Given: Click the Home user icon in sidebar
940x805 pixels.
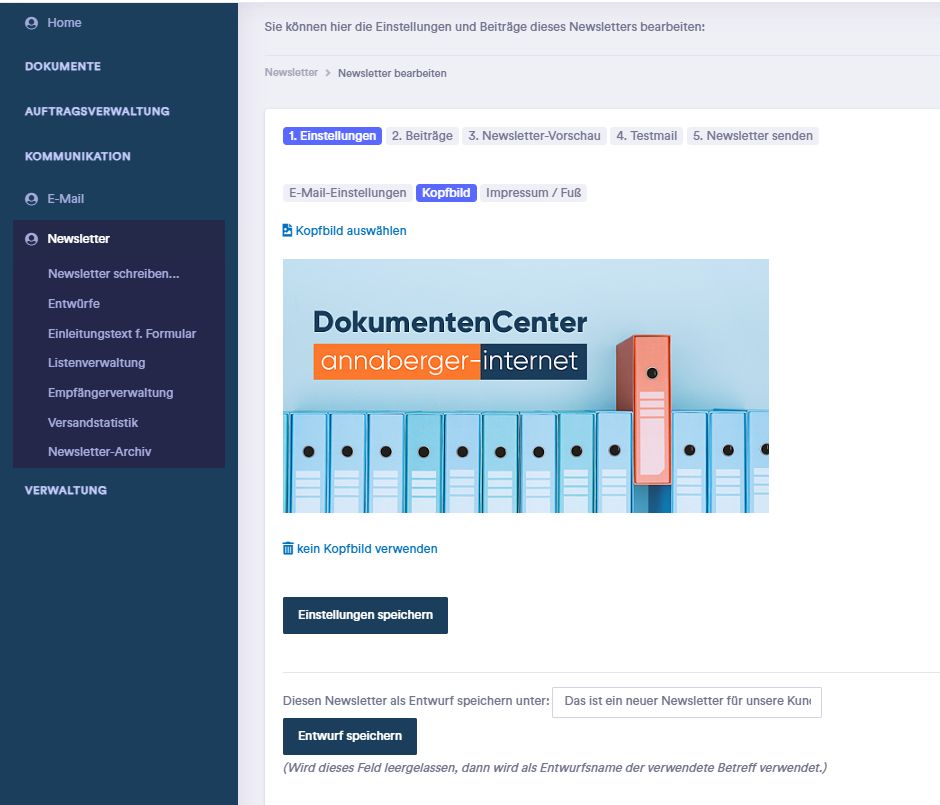Looking at the screenshot, I should pyautogui.click(x=31, y=23).
